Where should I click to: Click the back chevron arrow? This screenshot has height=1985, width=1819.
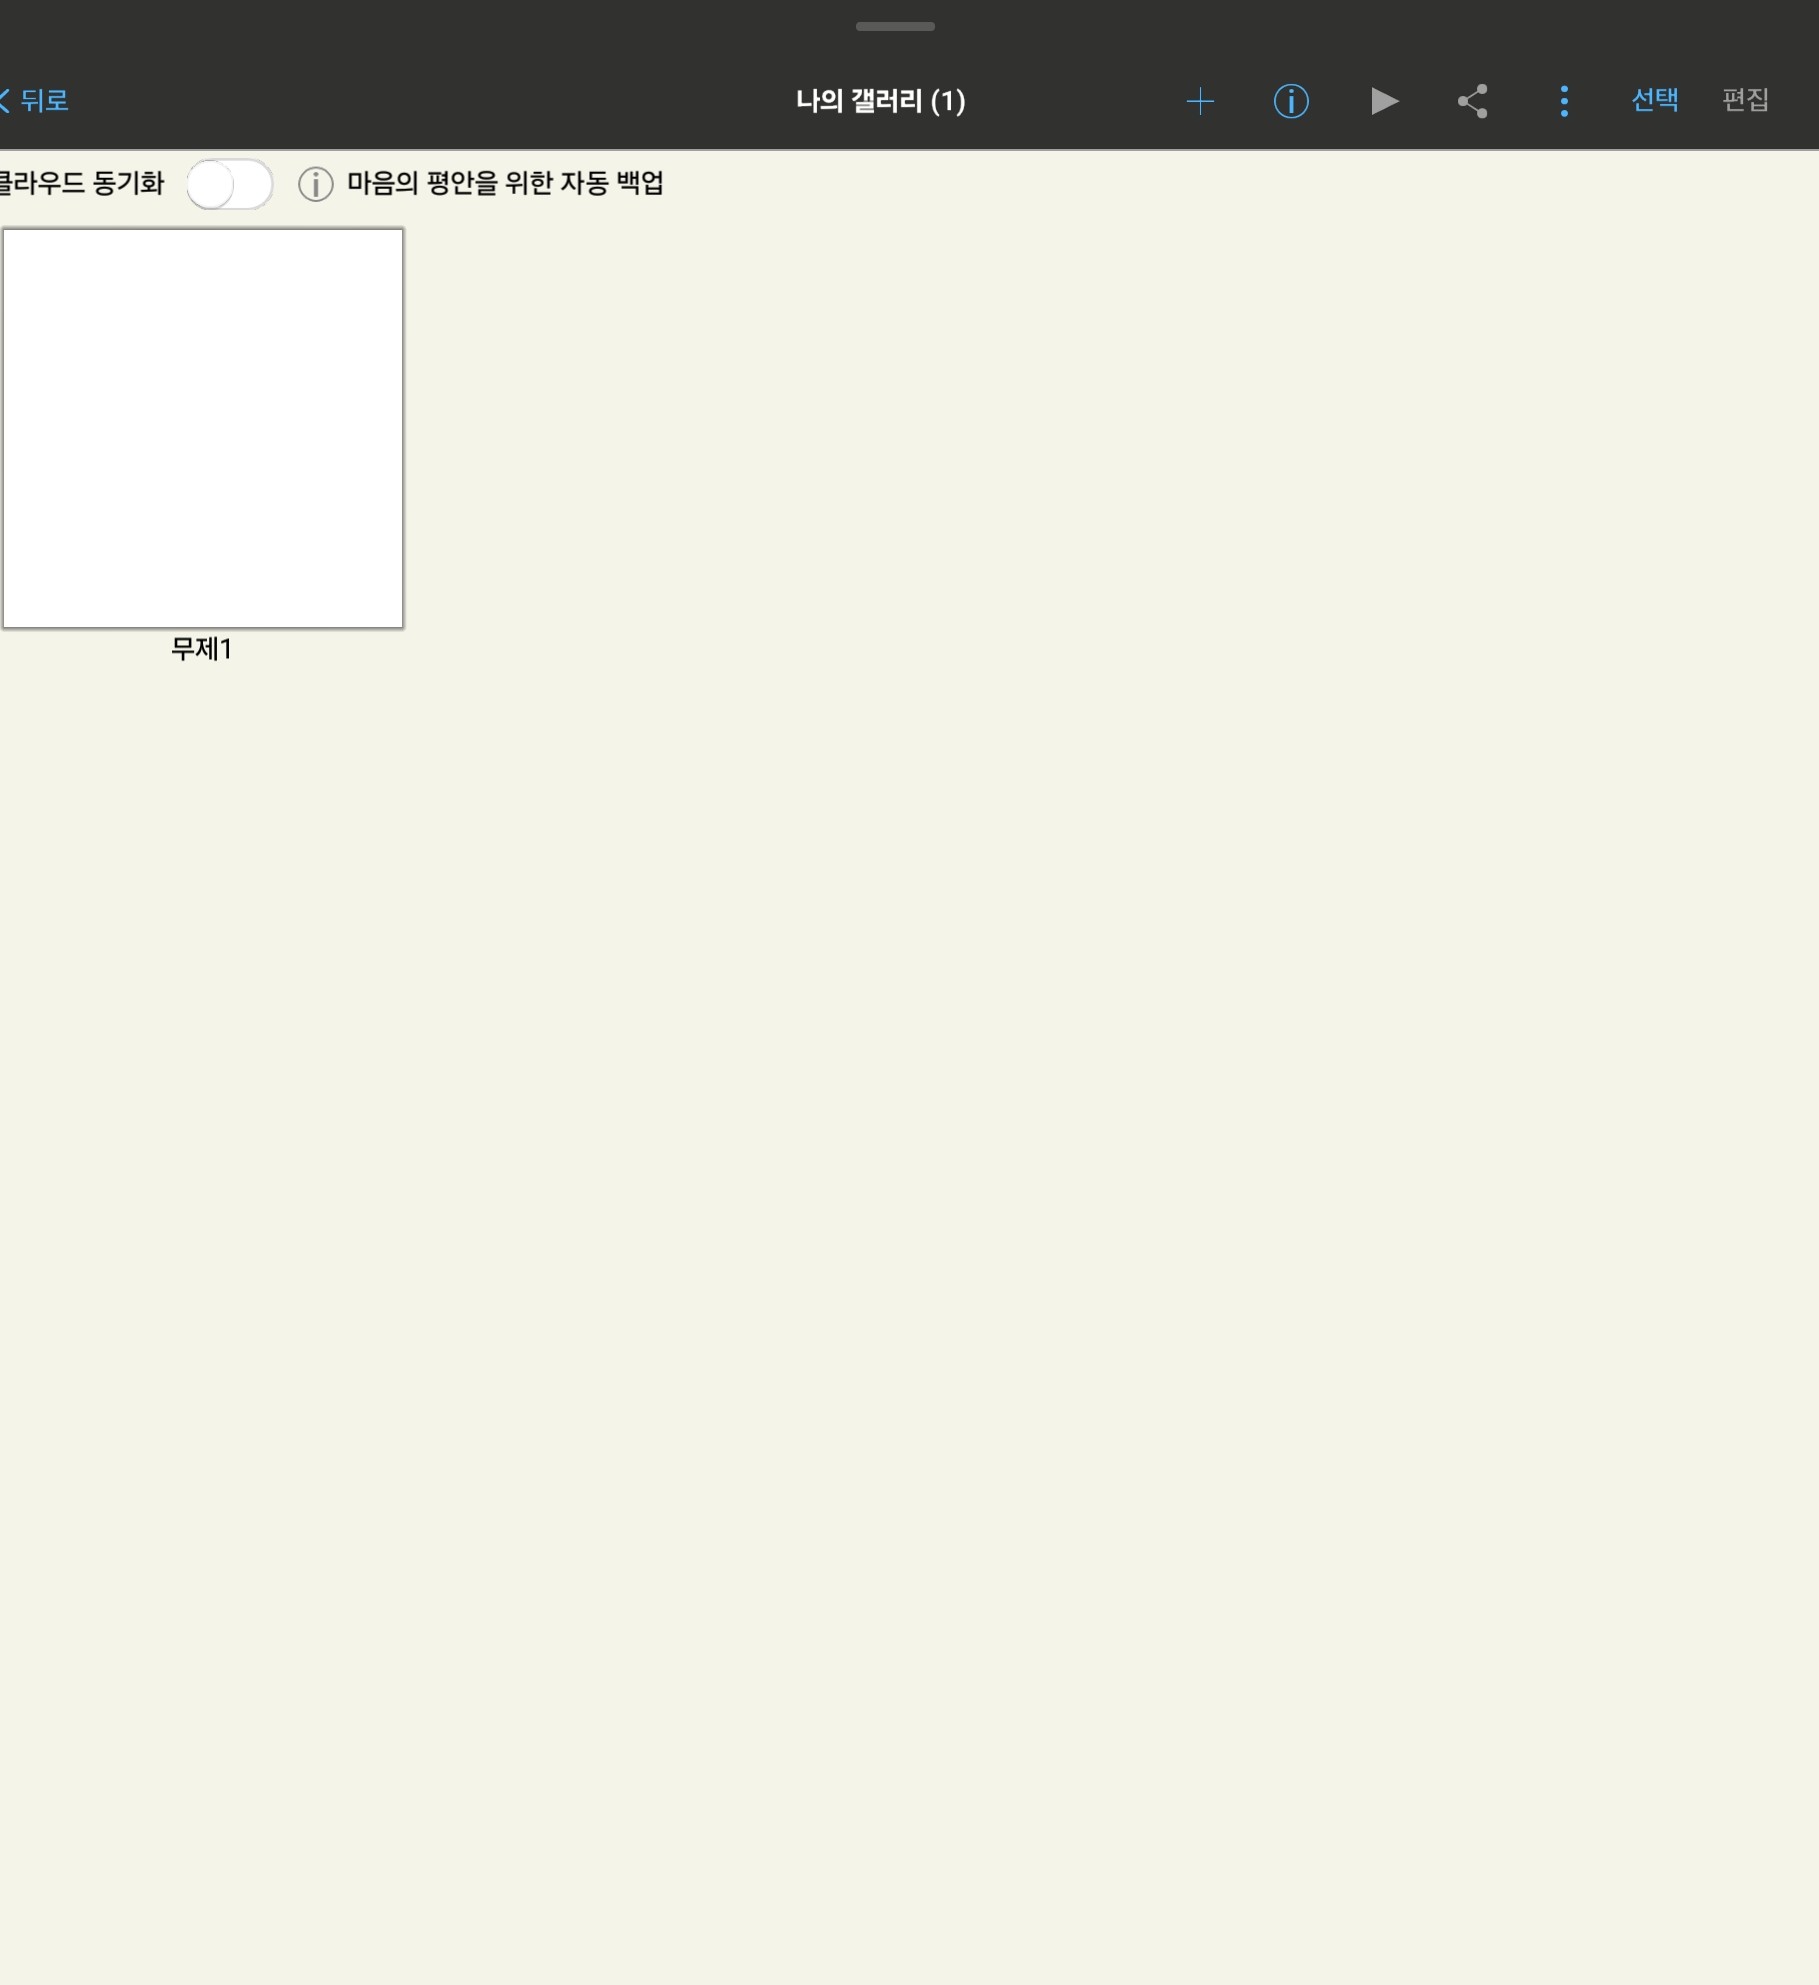tap(5, 100)
